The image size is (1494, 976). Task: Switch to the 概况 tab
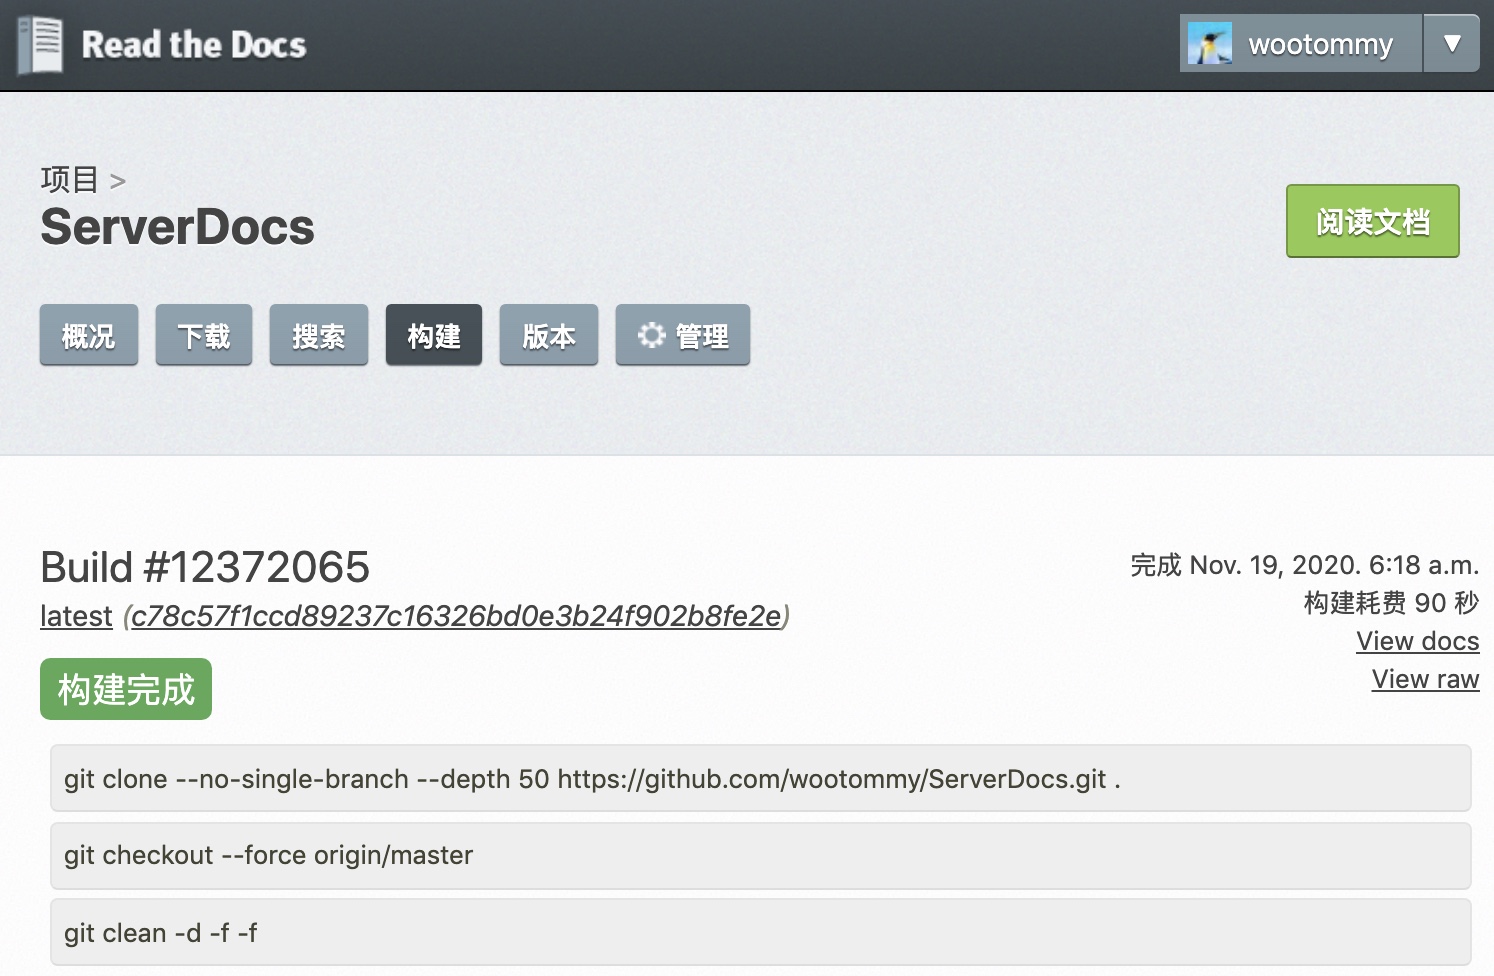(x=89, y=336)
